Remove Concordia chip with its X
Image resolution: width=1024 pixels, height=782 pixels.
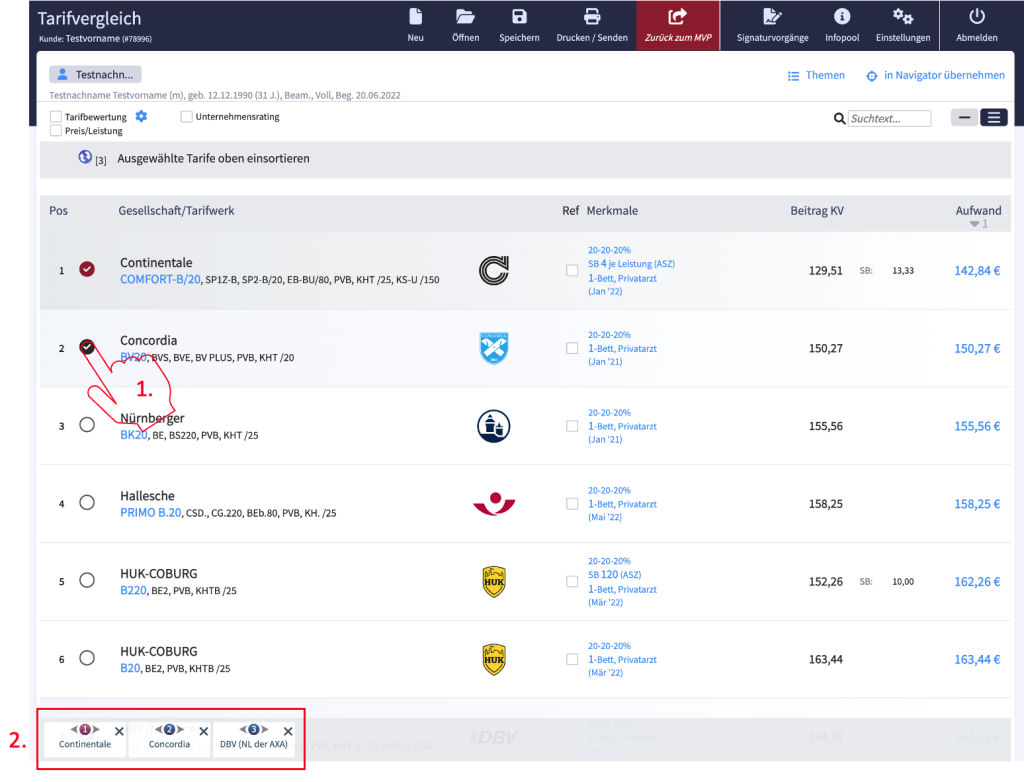point(204,732)
